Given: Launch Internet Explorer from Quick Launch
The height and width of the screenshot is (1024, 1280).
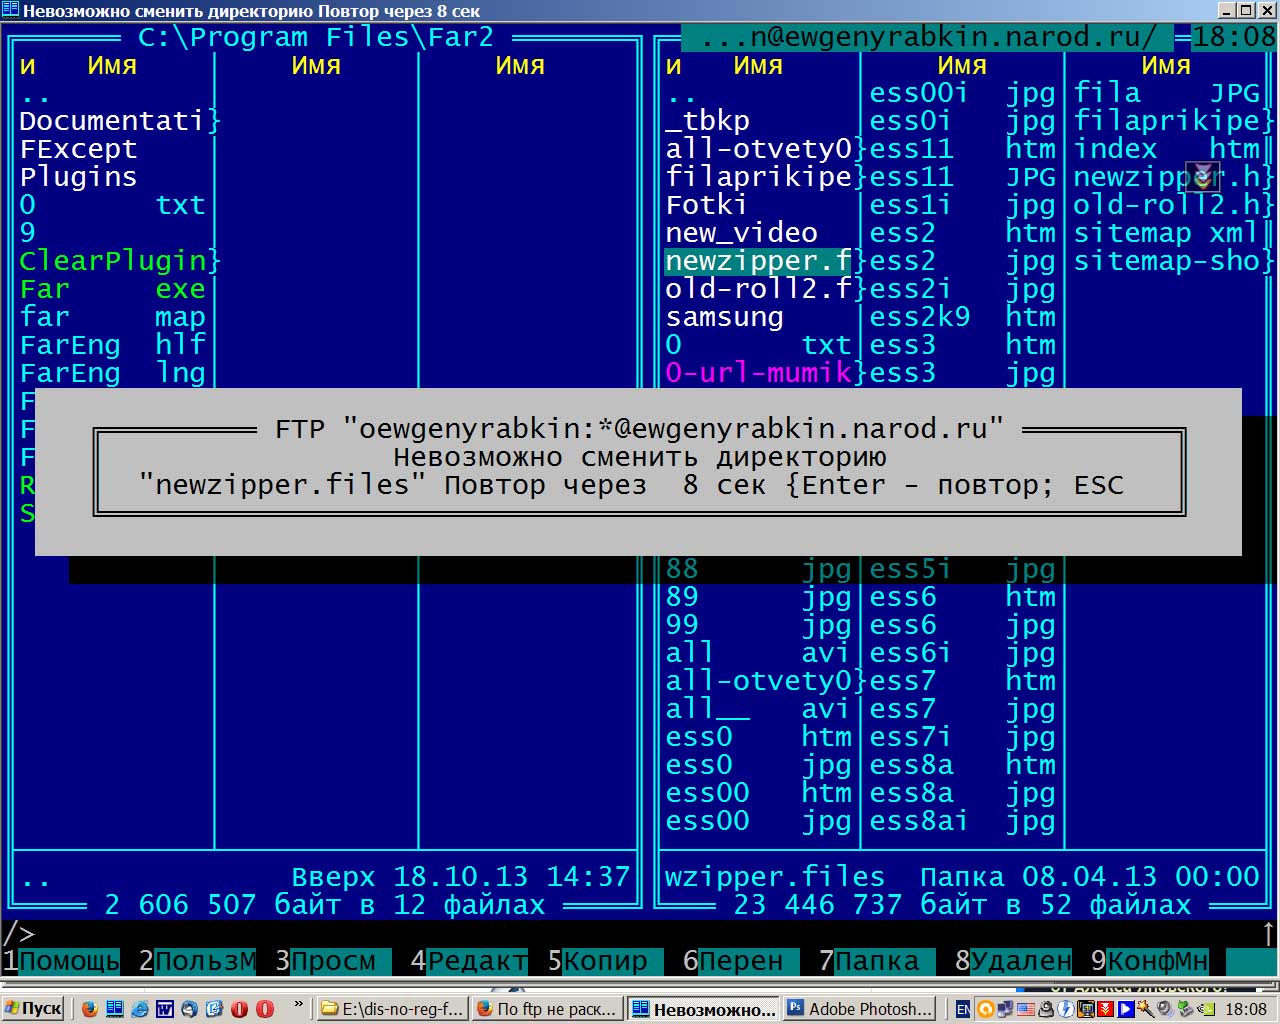Looking at the screenshot, I should pos(140,1009).
